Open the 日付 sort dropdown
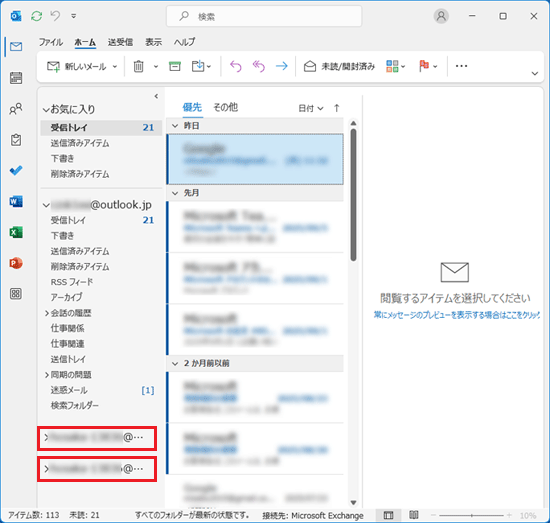Image resolution: width=550 pixels, height=523 pixels. 311,108
